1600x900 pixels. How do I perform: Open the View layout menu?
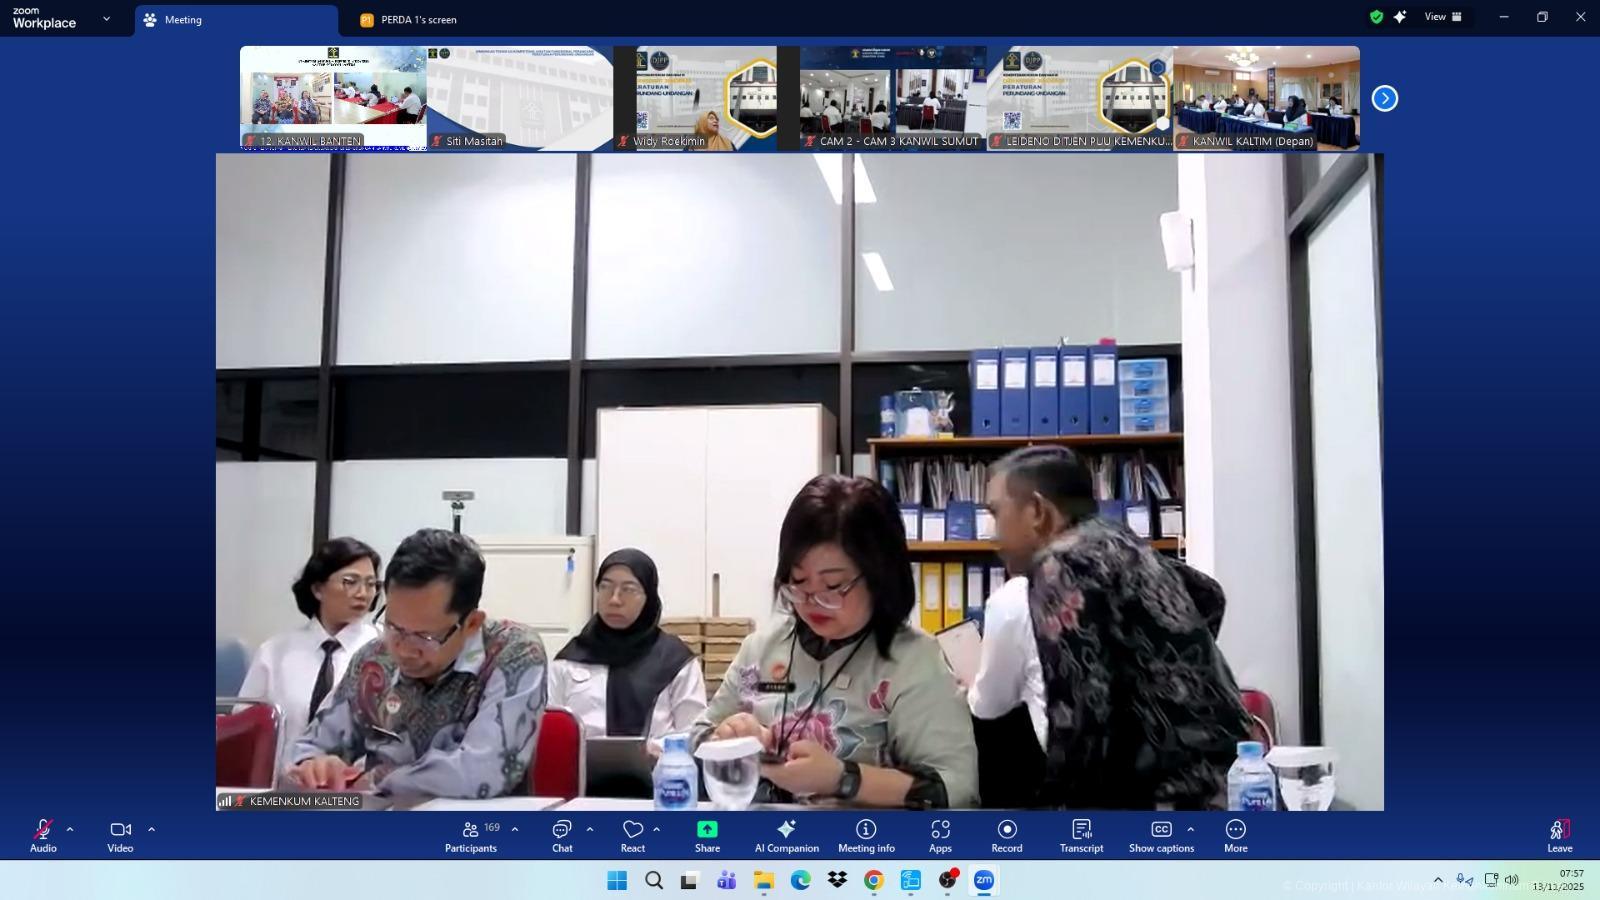tap(1442, 17)
